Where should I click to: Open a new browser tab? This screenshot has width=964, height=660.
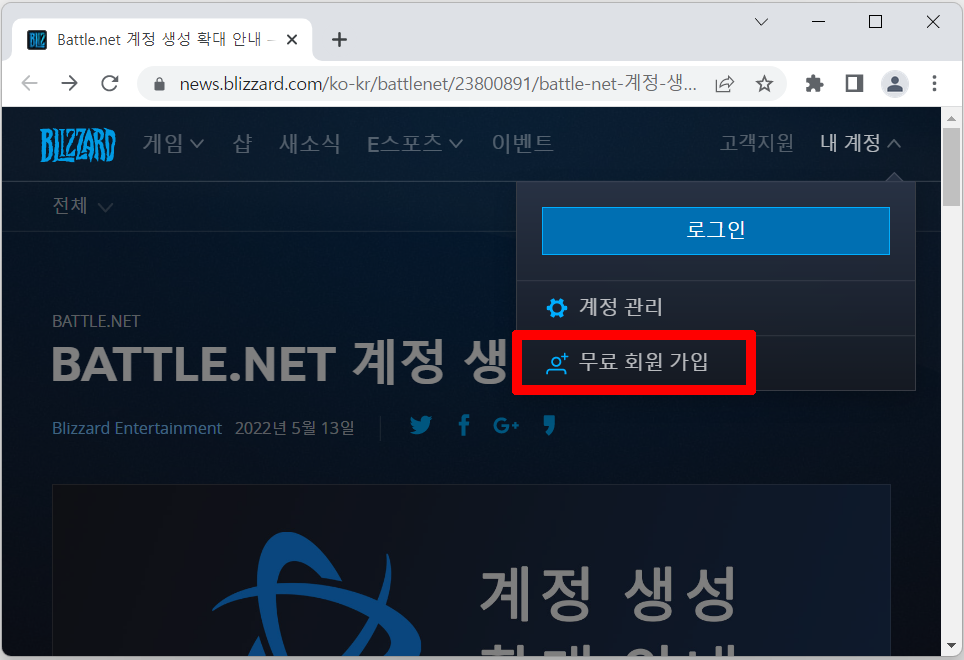(339, 40)
